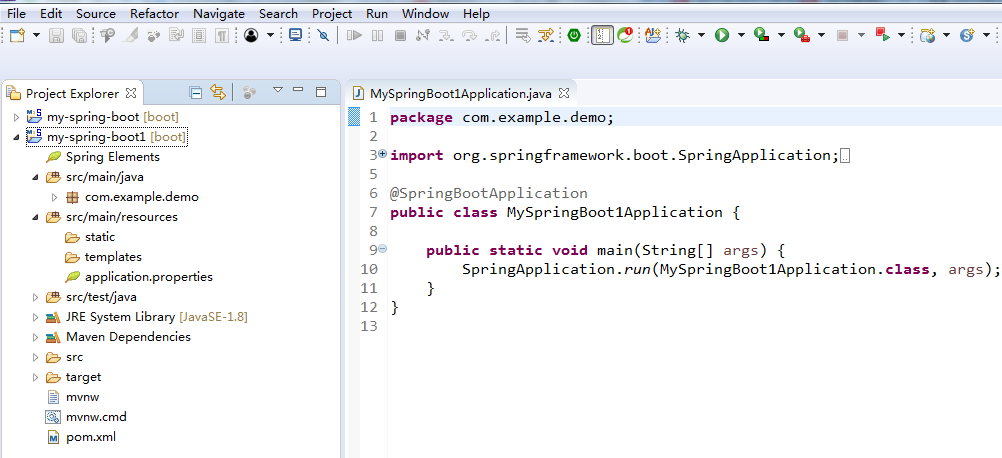Collapse All in Project Explorer
The image size is (1002, 458).
pyautogui.click(x=196, y=93)
